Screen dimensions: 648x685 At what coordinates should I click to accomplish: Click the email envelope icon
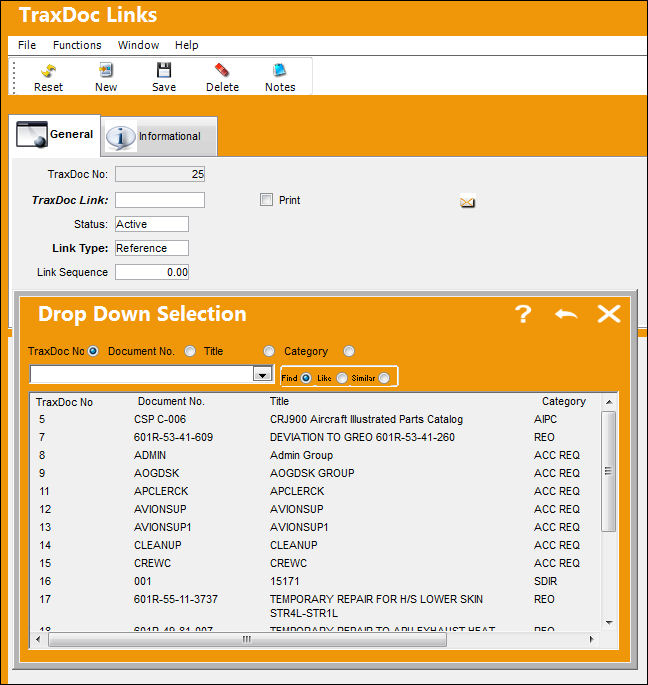(467, 202)
